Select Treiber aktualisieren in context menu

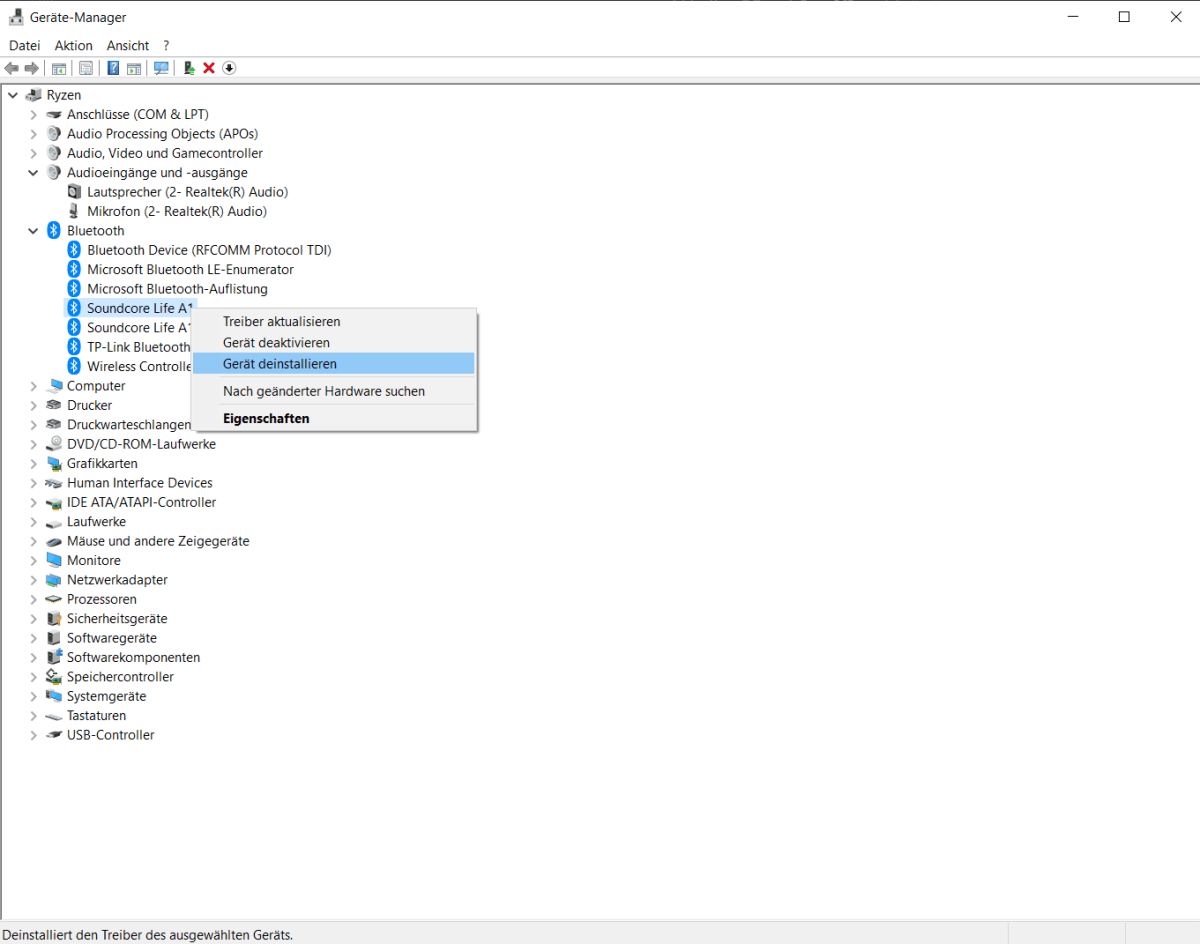point(282,321)
